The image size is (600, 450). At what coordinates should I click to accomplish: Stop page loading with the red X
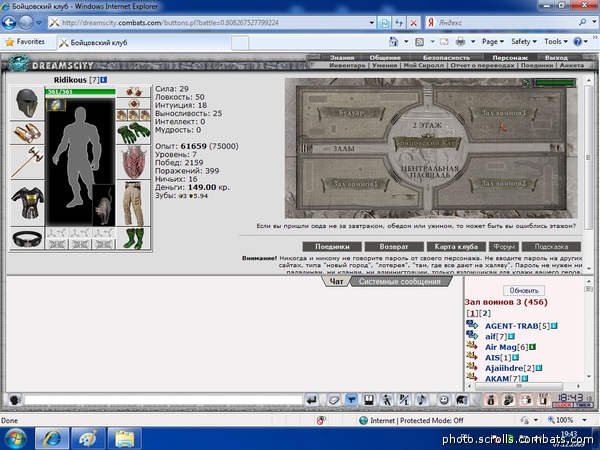413,23
